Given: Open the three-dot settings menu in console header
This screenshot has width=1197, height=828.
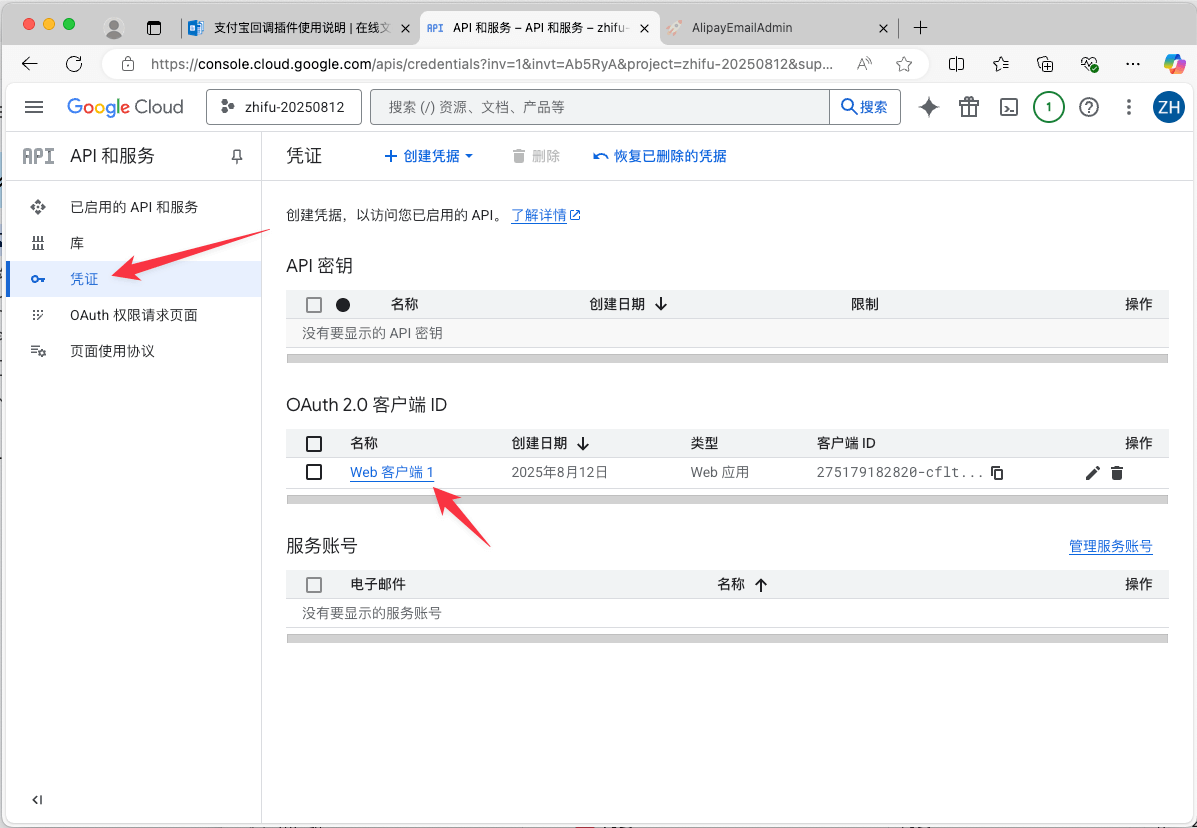Looking at the screenshot, I should pos(1128,108).
